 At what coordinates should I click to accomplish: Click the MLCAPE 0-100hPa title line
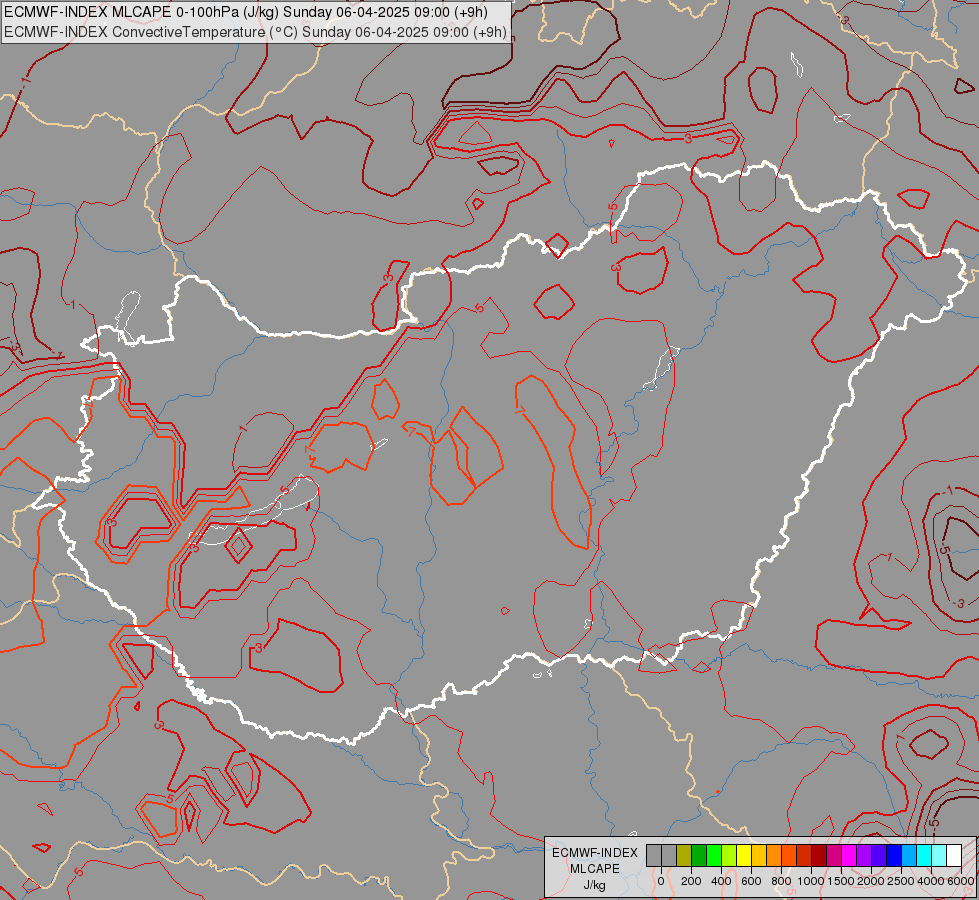click(x=245, y=12)
